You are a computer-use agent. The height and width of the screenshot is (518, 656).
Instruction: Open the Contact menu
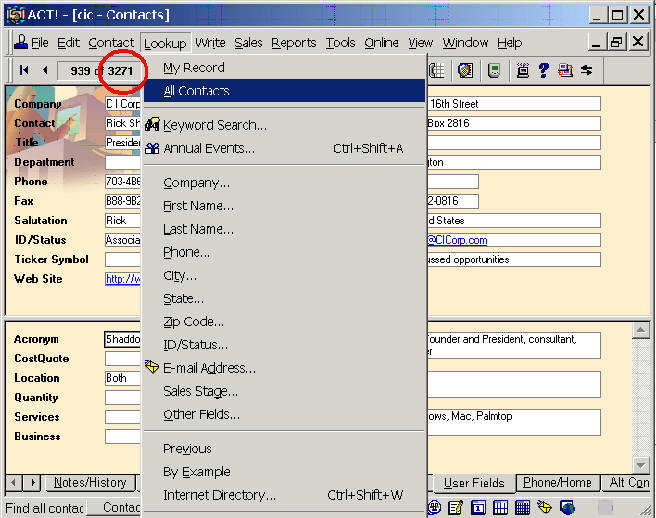[111, 43]
